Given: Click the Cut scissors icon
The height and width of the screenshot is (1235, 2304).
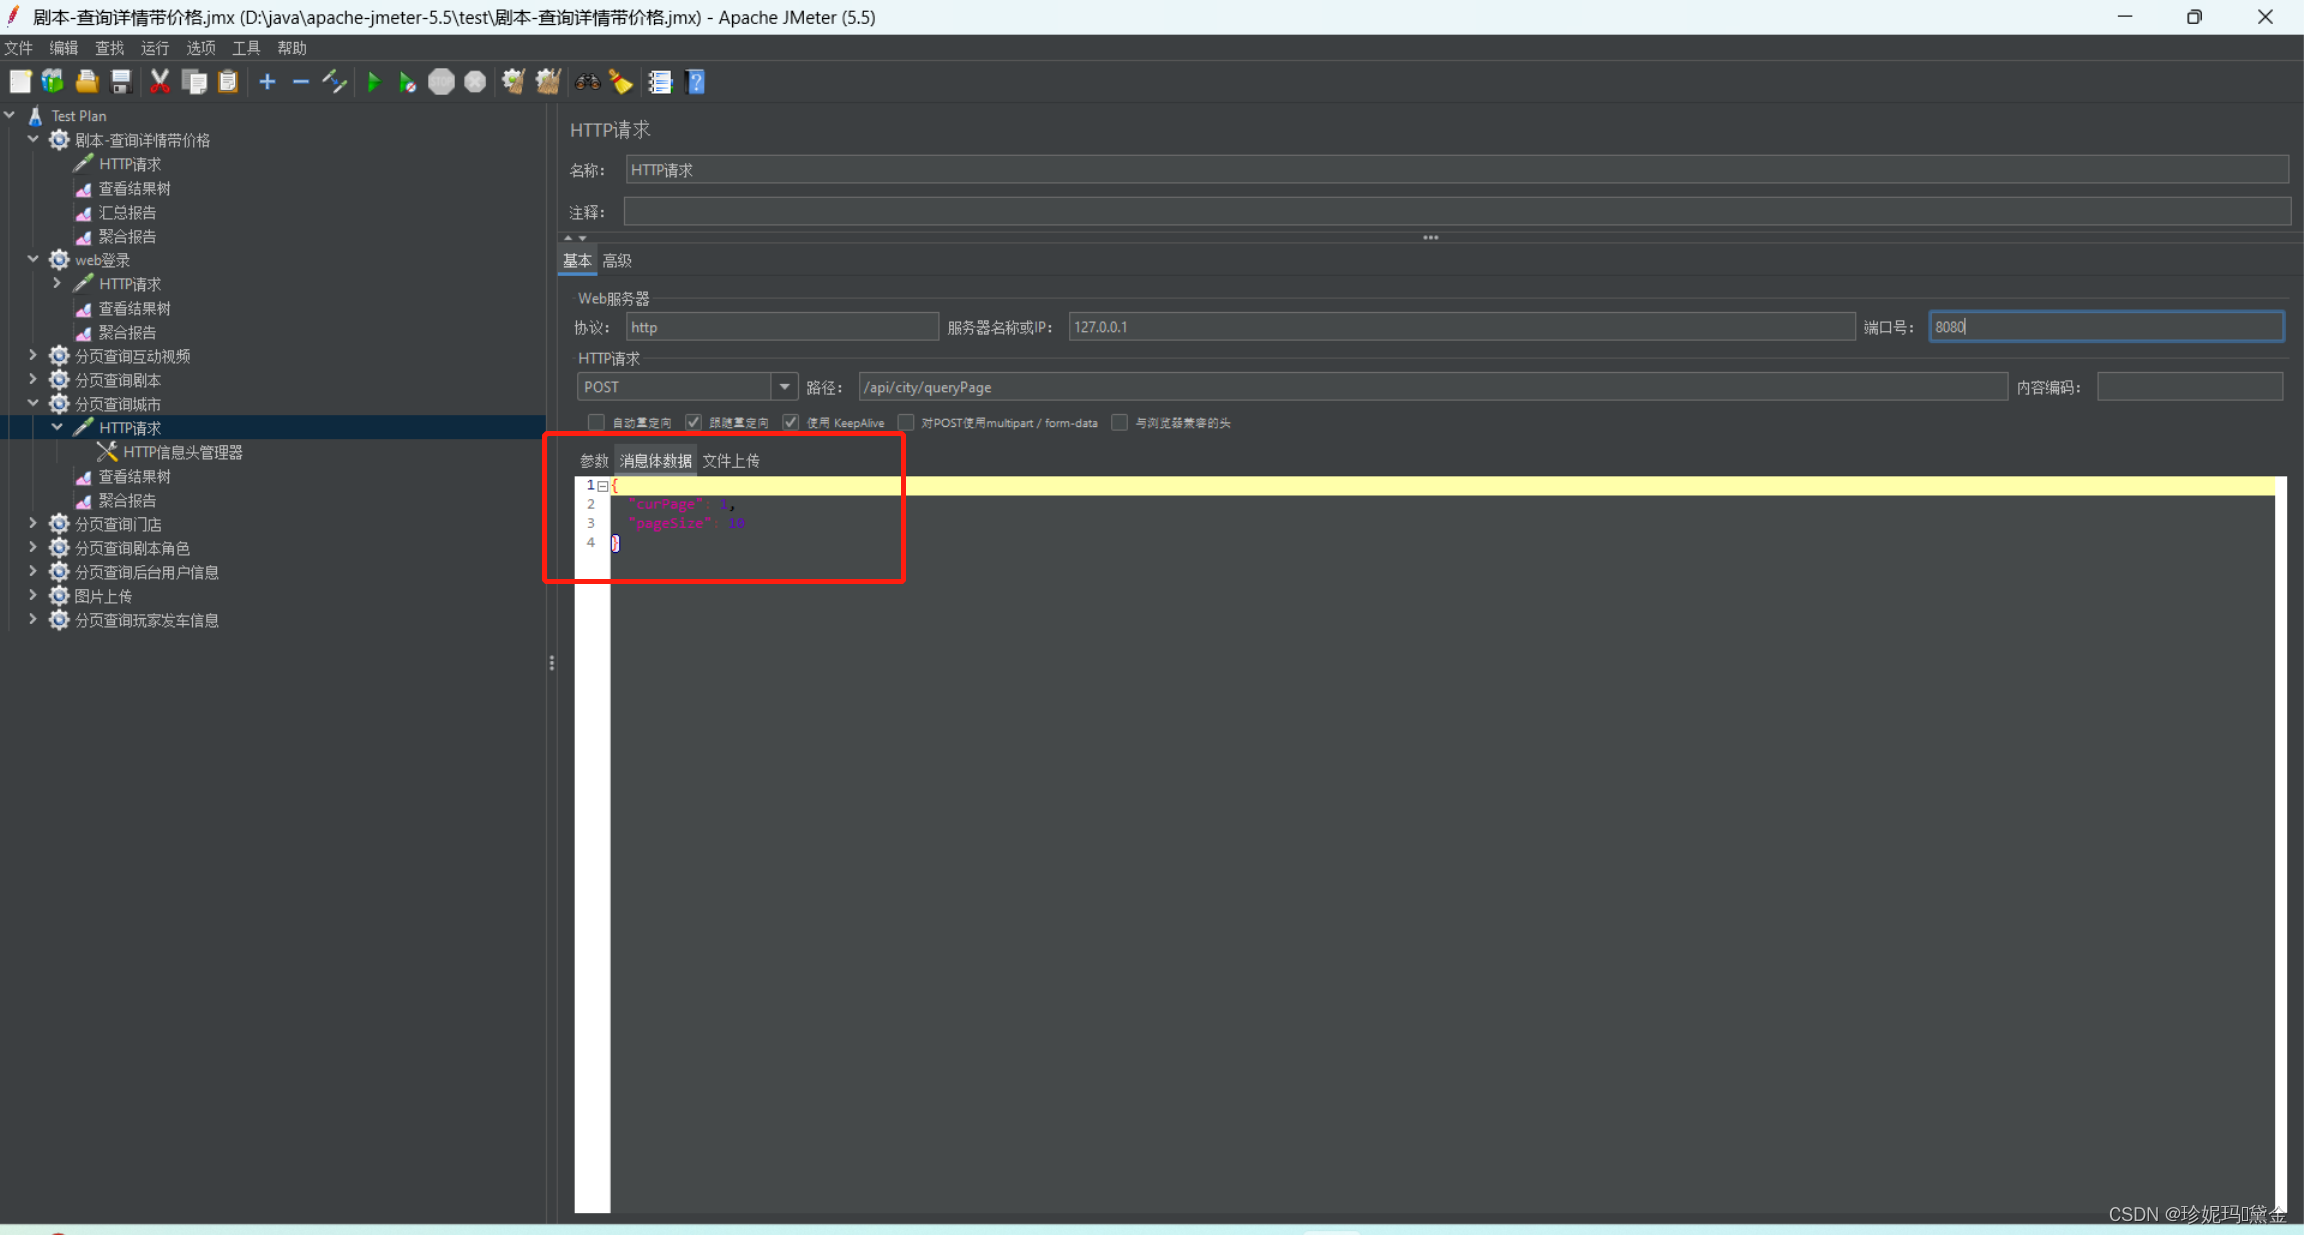Looking at the screenshot, I should click(x=160, y=82).
